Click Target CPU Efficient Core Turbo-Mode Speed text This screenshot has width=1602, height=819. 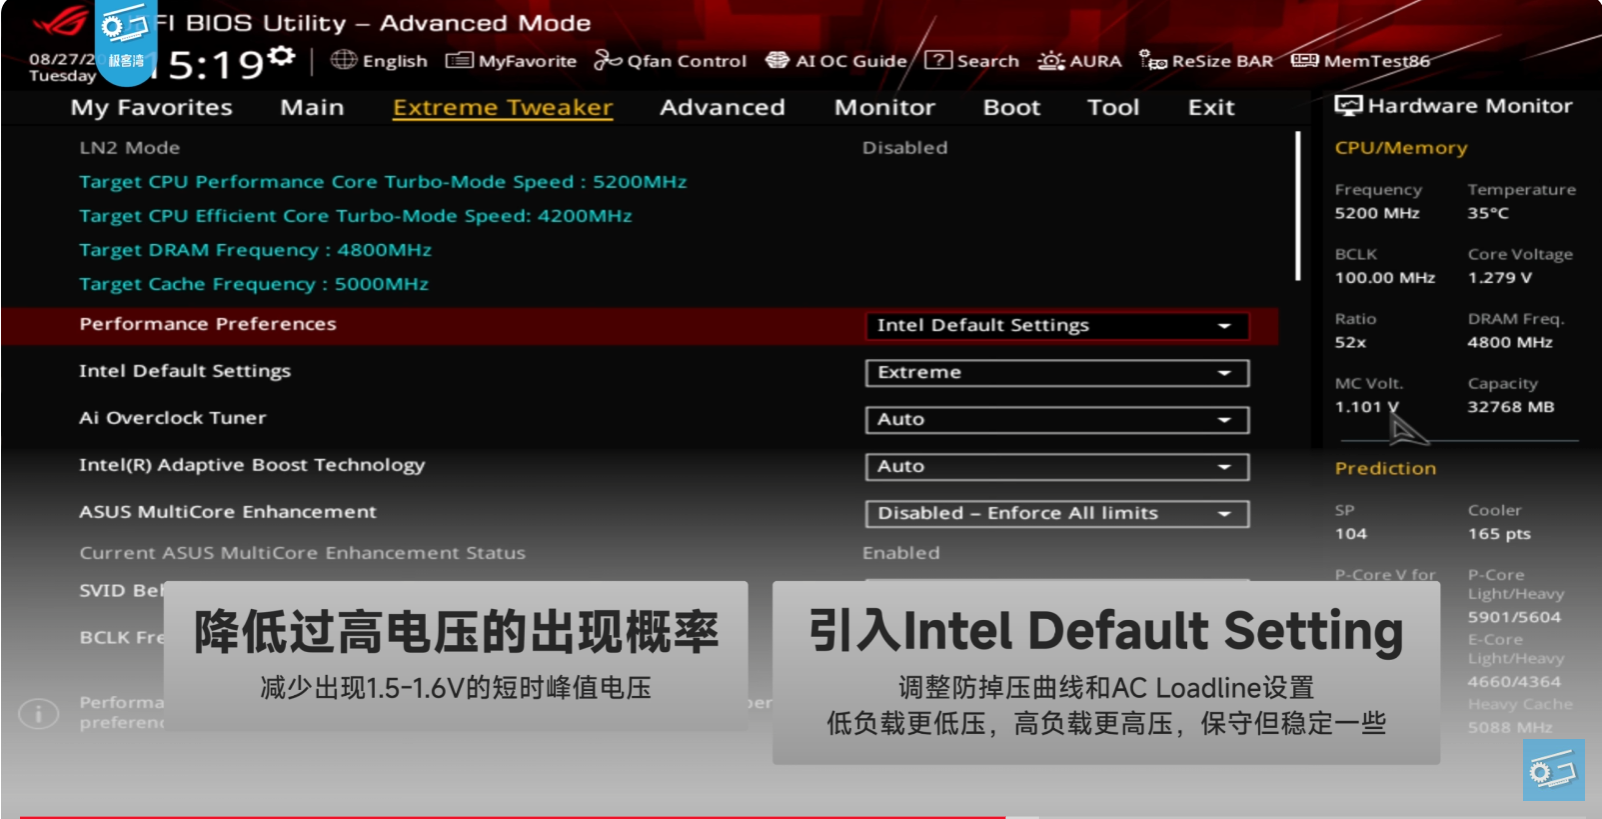356,216
